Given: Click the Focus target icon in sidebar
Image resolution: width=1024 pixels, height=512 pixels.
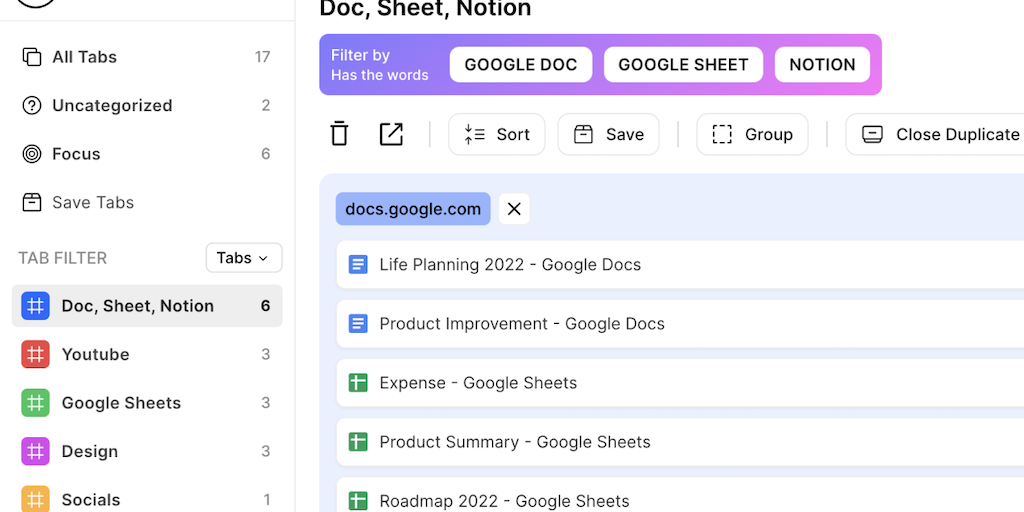Looking at the screenshot, I should point(32,154).
